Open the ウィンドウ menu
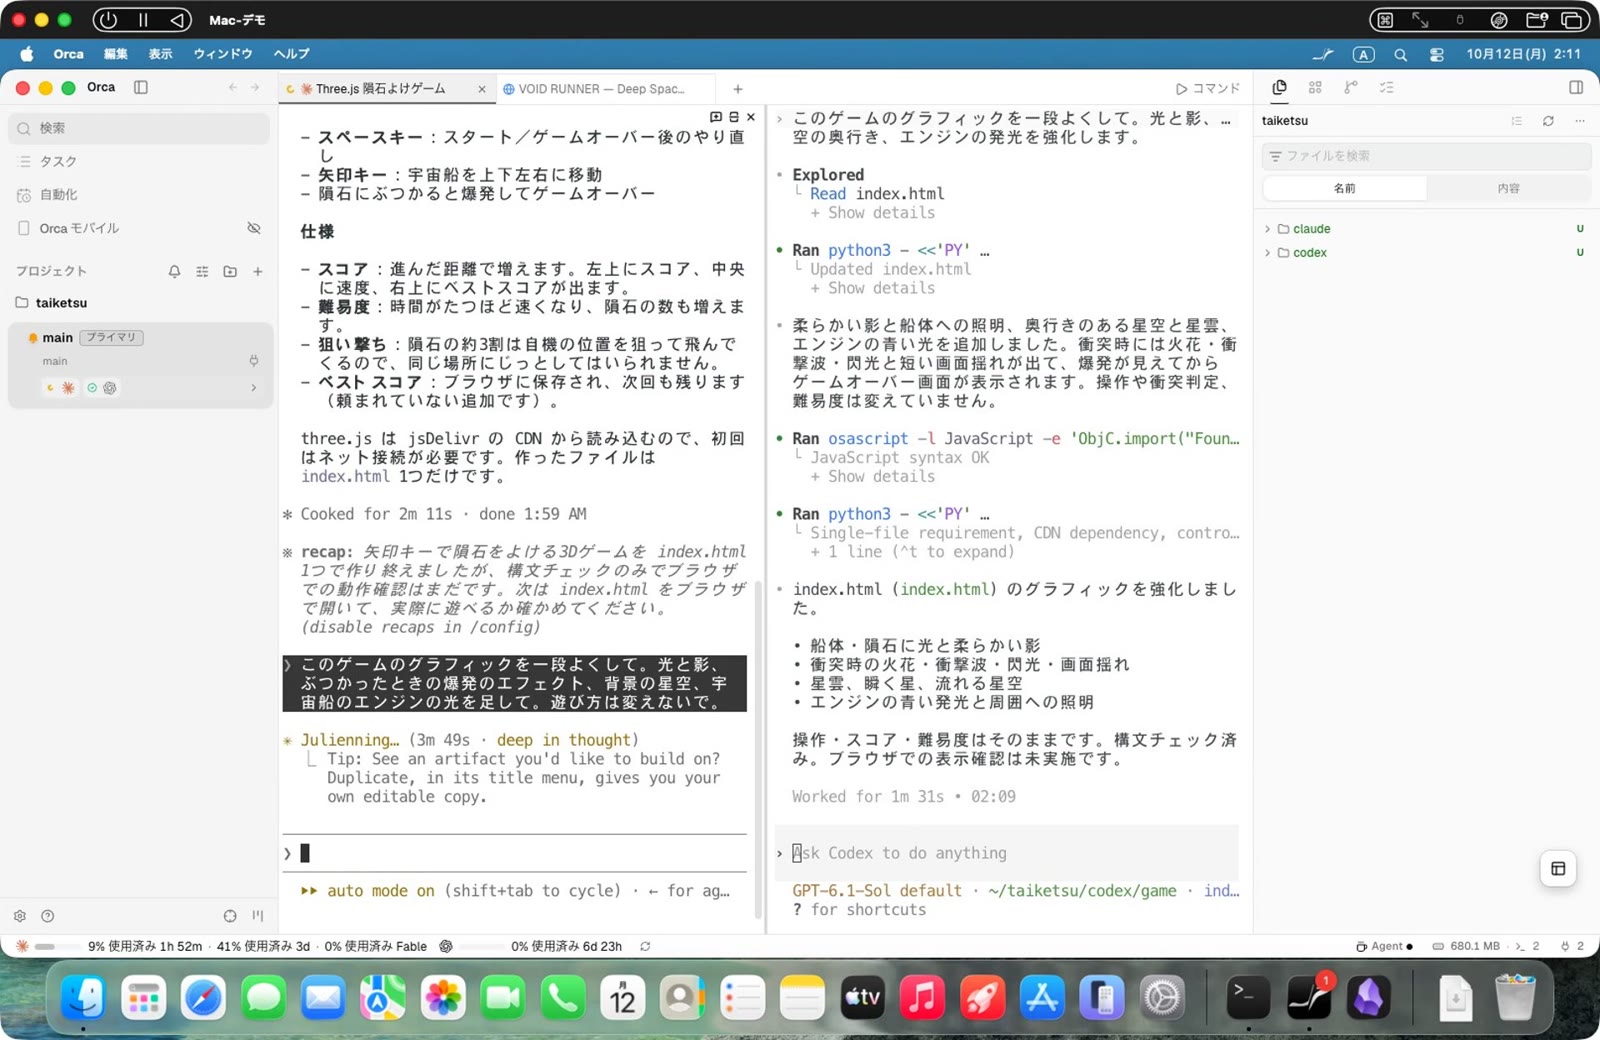This screenshot has width=1600, height=1040. [x=222, y=54]
